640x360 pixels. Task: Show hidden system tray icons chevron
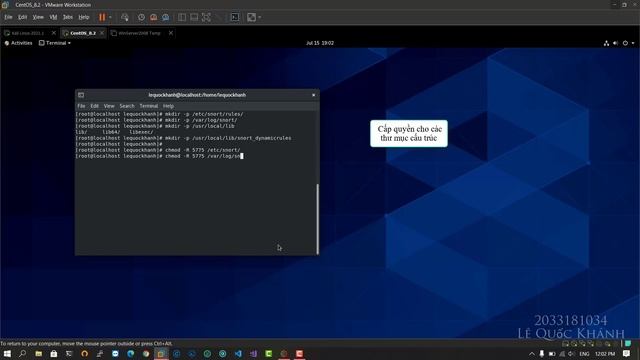[x=531, y=354]
